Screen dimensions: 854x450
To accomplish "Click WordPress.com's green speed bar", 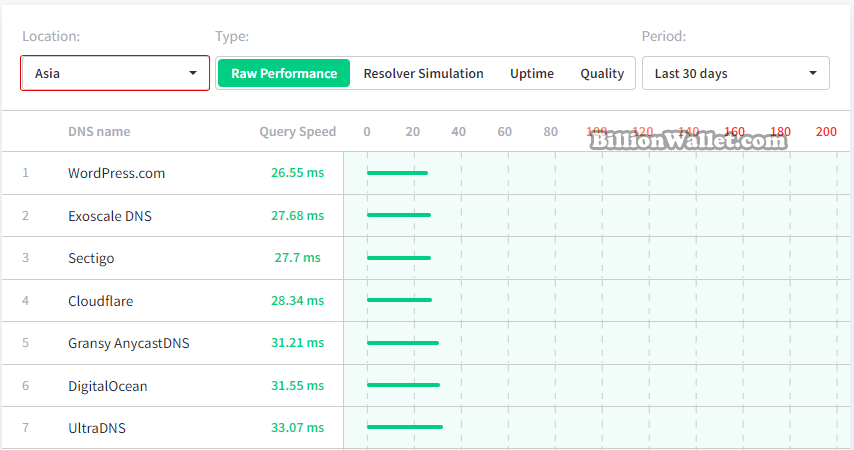I will coord(397,173).
